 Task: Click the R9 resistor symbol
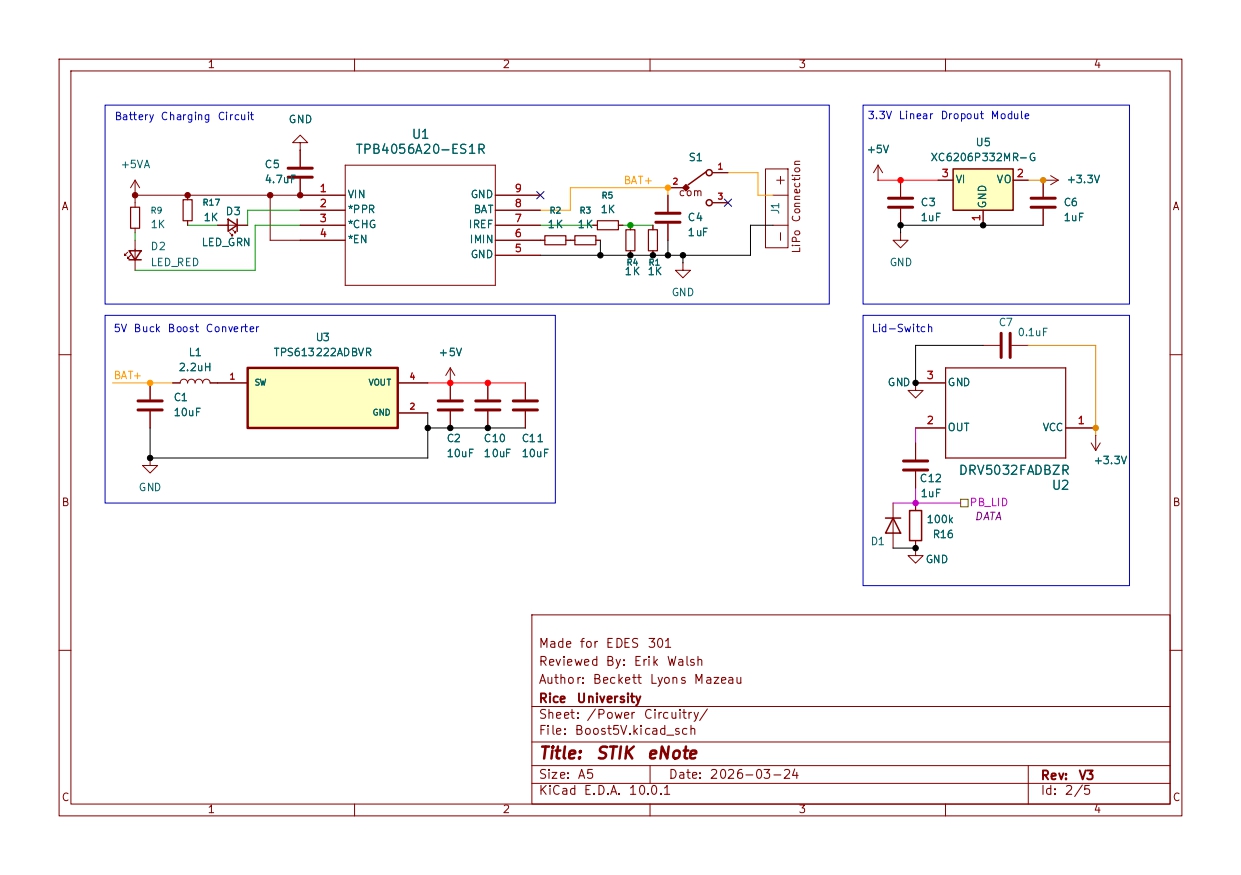(135, 218)
